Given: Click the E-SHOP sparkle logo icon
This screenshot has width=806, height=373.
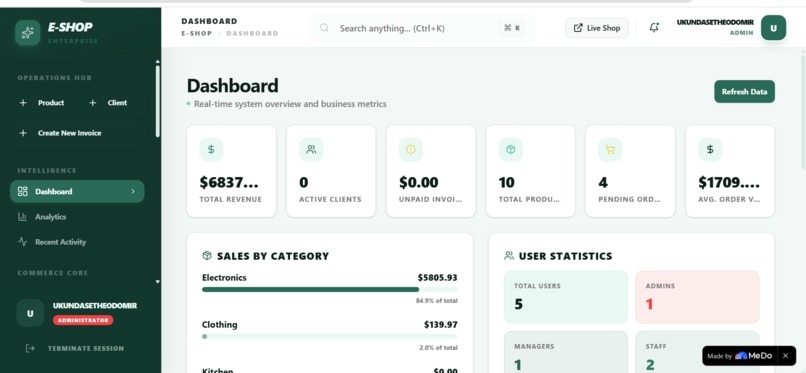Looking at the screenshot, I should click(x=28, y=33).
